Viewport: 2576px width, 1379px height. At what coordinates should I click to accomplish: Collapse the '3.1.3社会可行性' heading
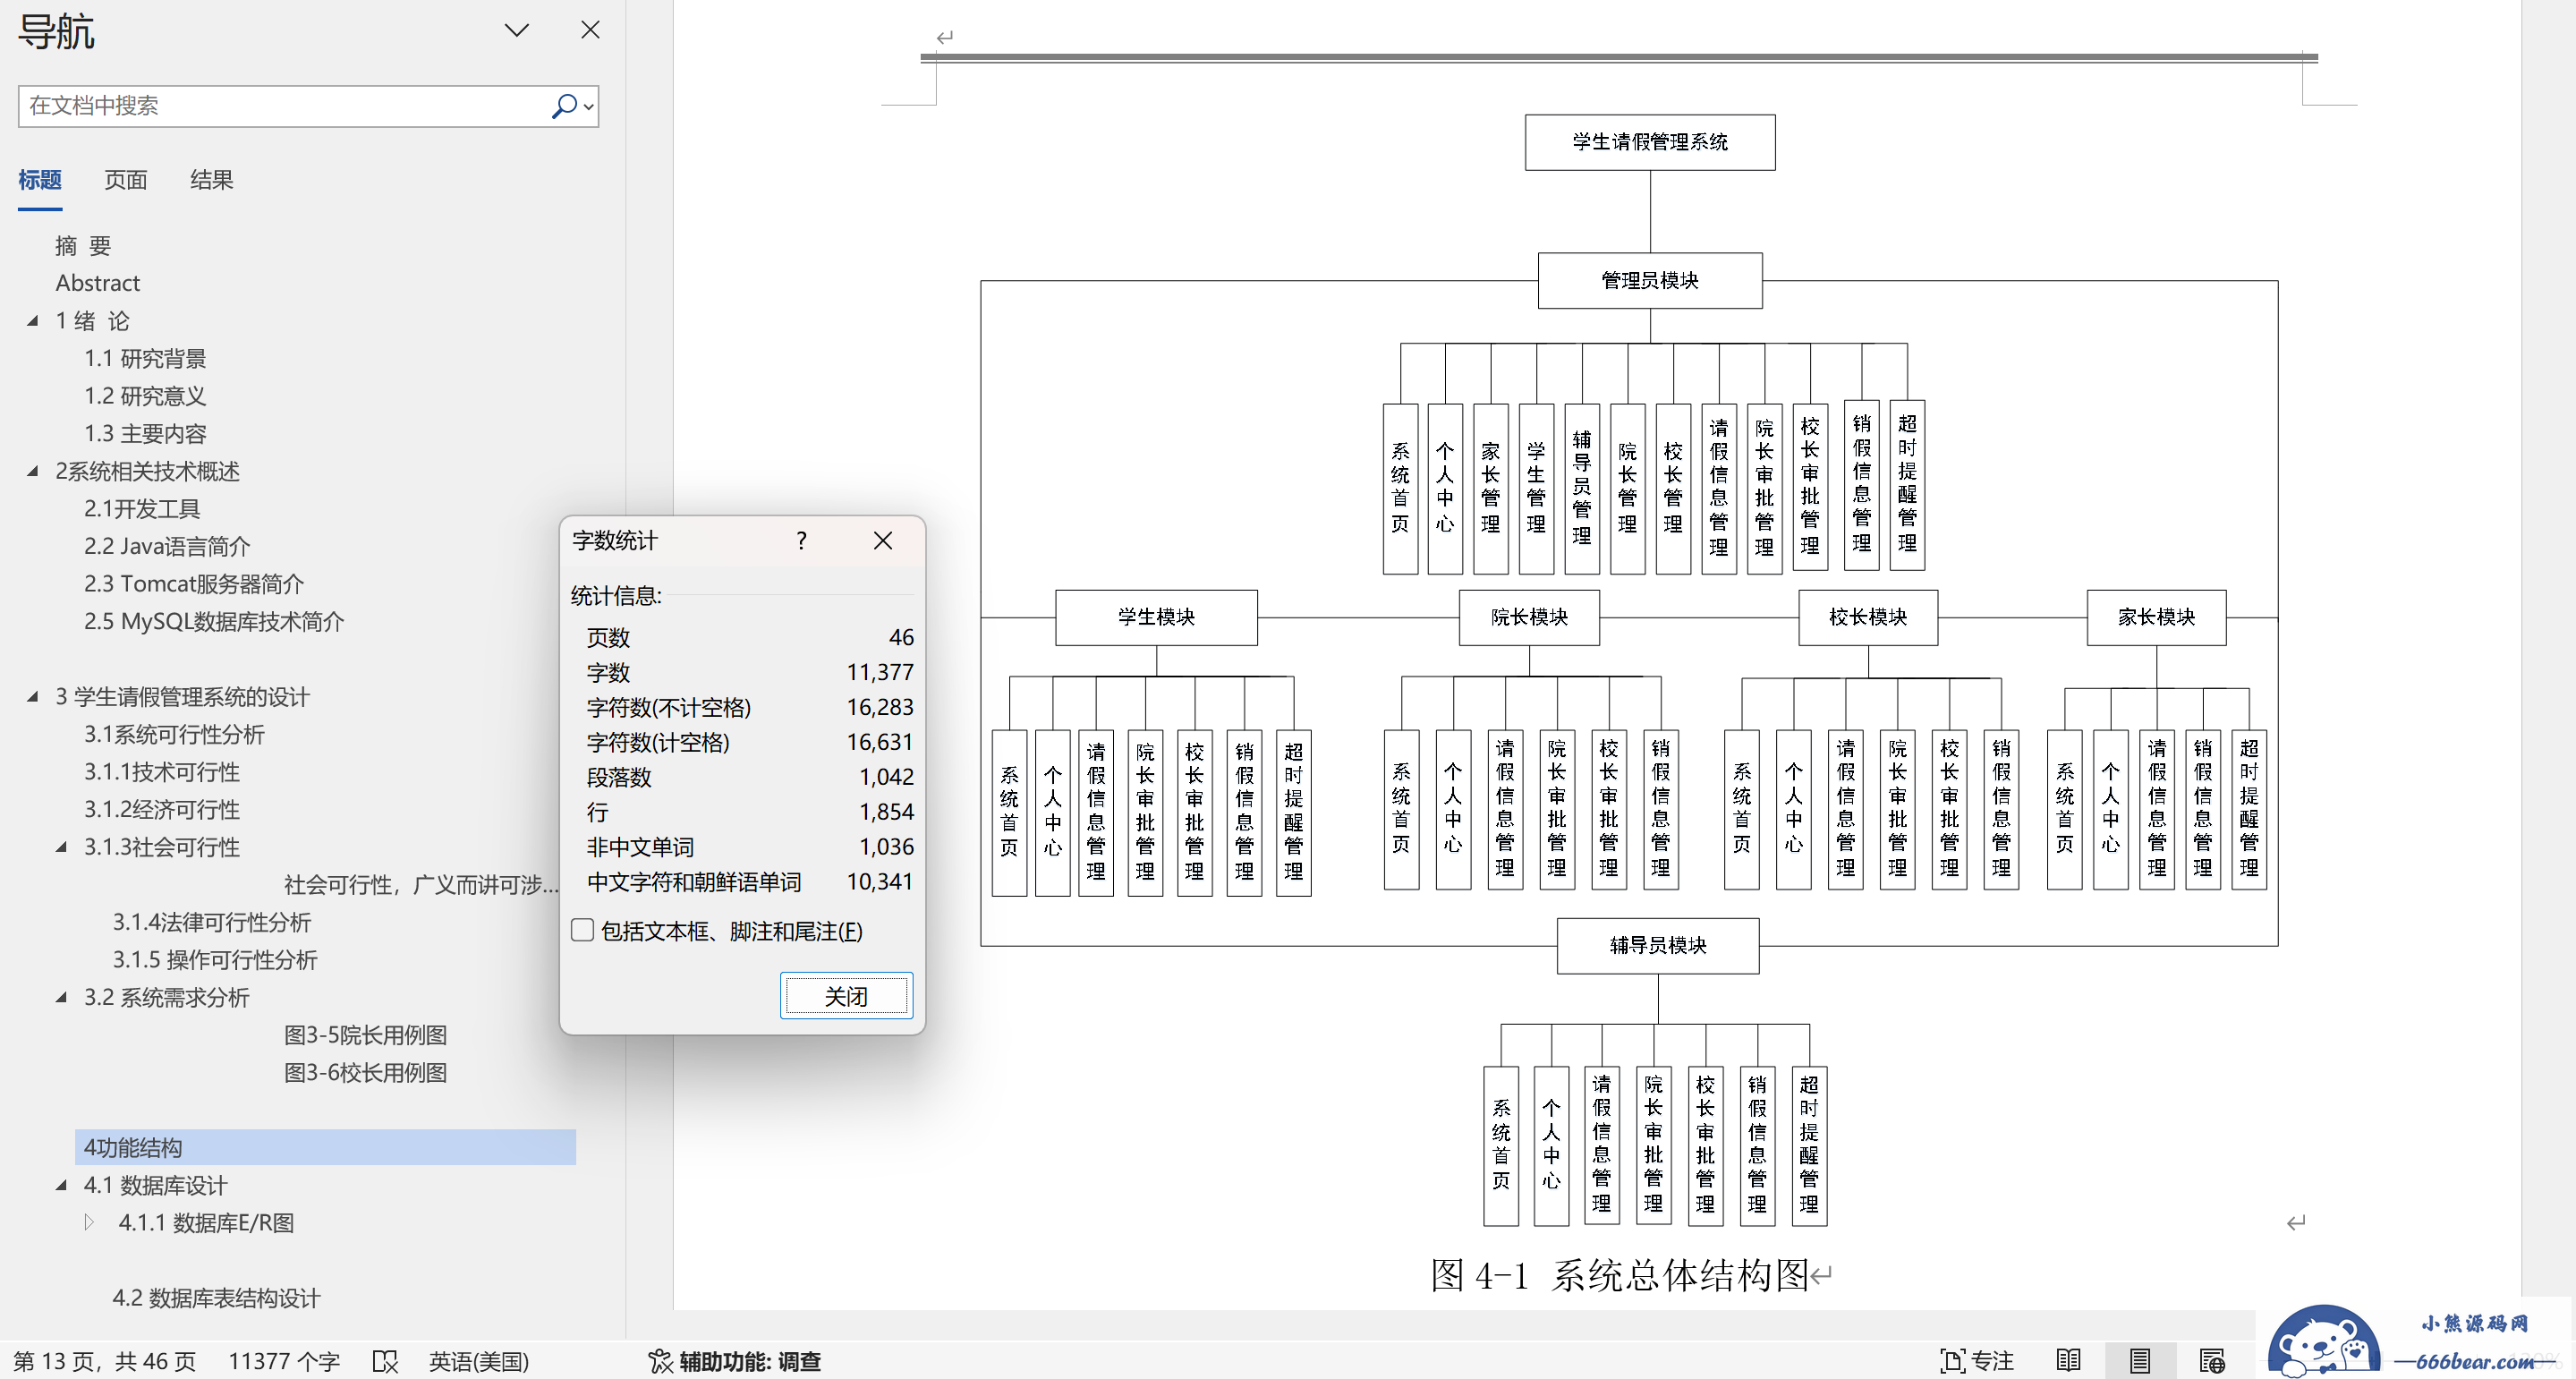tap(61, 847)
